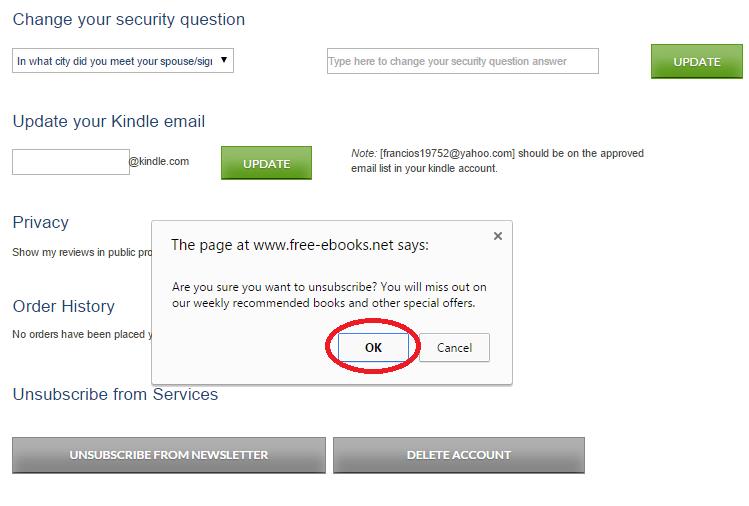The image size is (749, 506).
Task: Click the @kindle.com suffix label
Action: click(x=159, y=160)
